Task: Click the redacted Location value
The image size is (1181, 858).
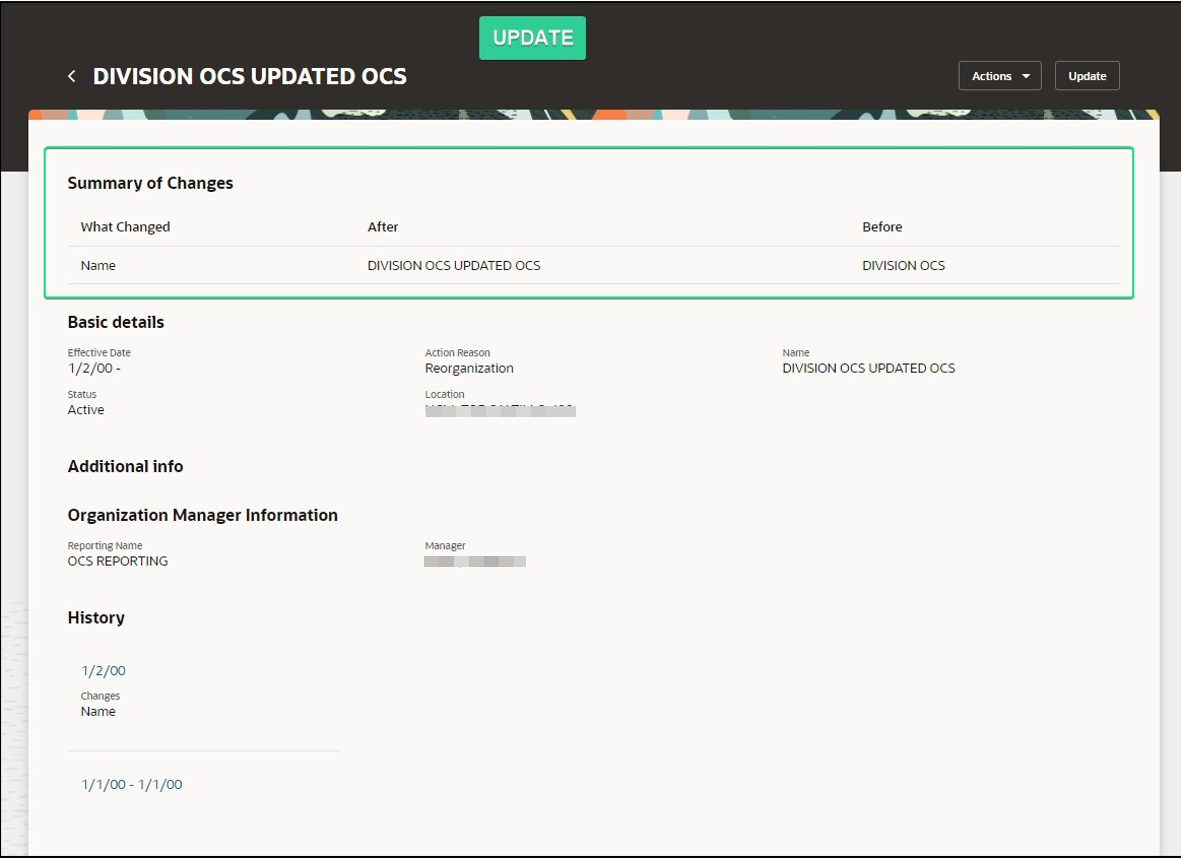Action: (x=498, y=409)
